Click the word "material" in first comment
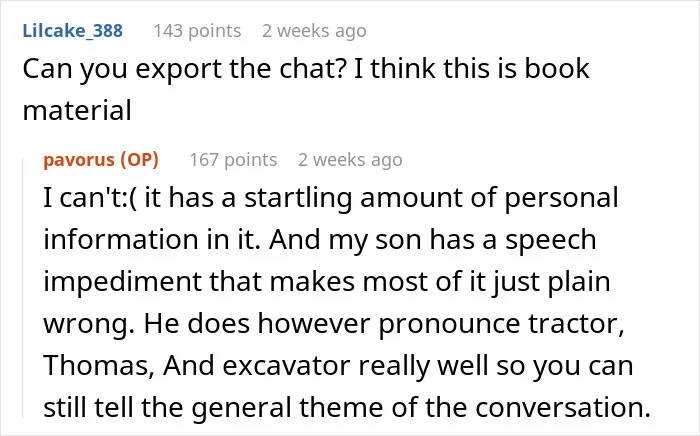Viewport: 700px width, 436px height. pos(77,110)
